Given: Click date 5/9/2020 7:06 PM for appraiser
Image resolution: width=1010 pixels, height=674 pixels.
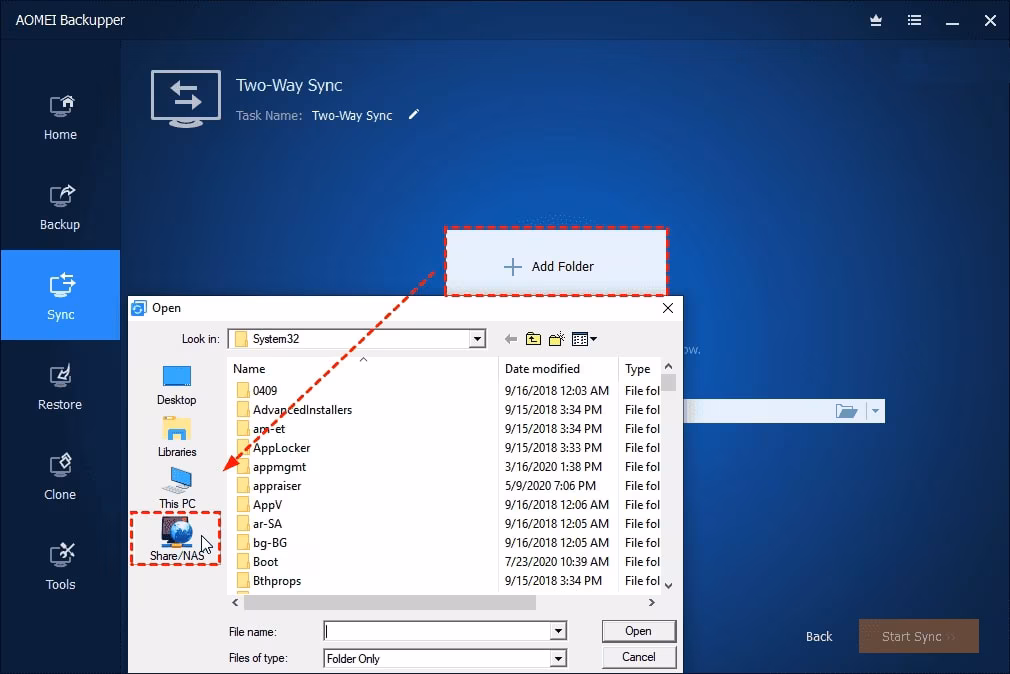Looking at the screenshot, I should pos(550,486).
